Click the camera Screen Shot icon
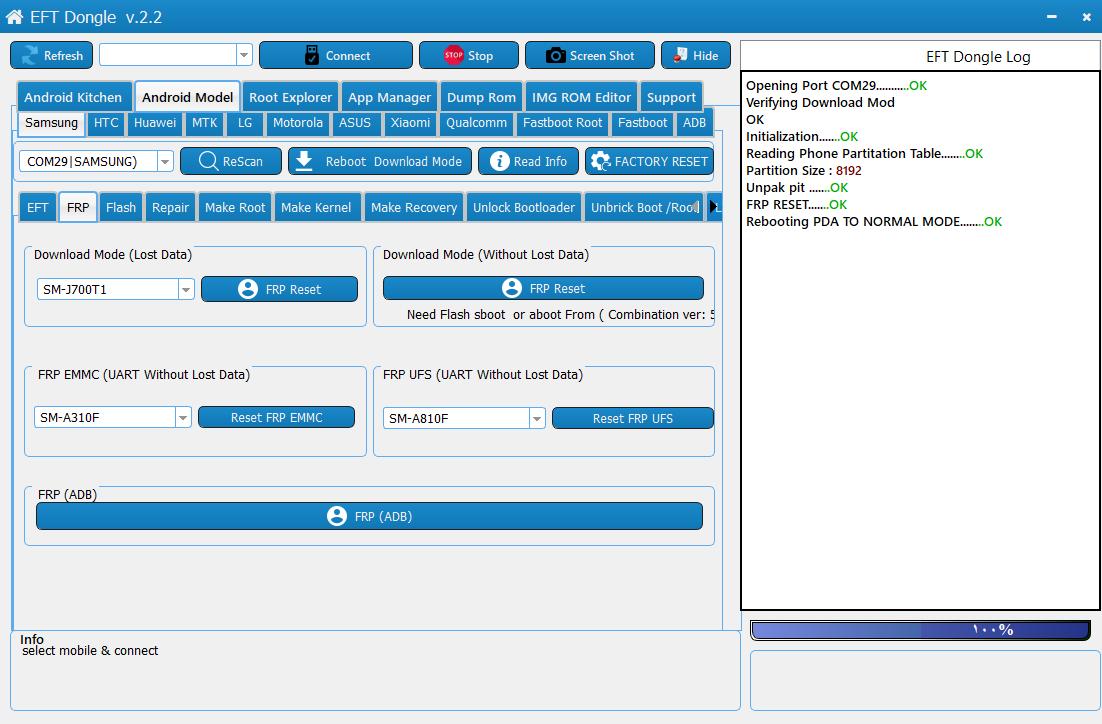 pyautogui.click(x=555, y=56)
